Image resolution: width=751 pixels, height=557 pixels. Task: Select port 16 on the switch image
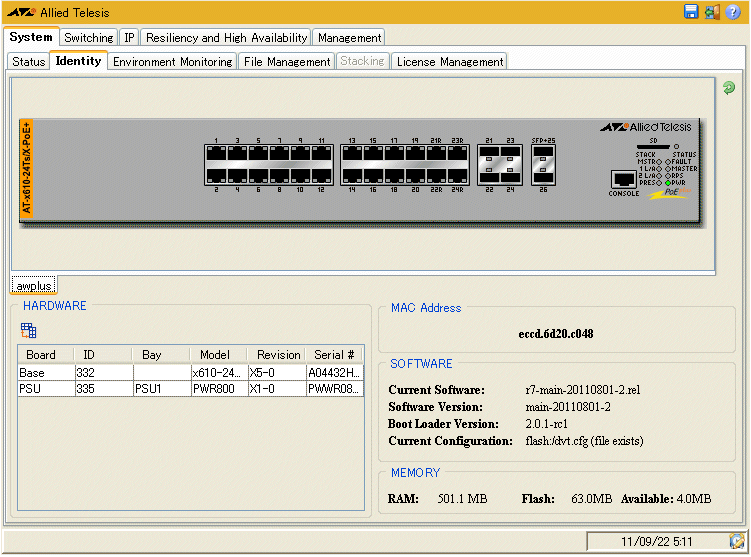click(373, 176)
